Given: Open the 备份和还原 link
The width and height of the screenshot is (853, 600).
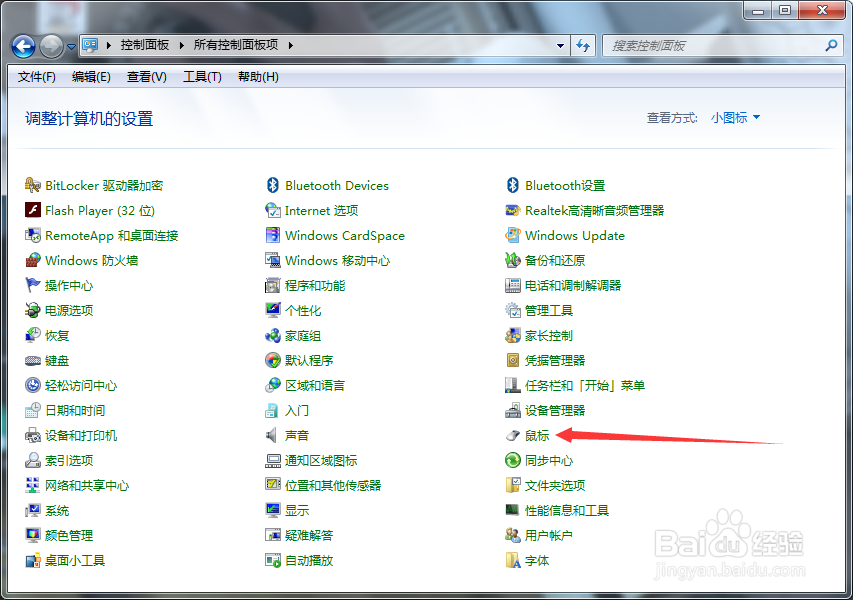Looking at the screenshot, I should tap(555, 261).
